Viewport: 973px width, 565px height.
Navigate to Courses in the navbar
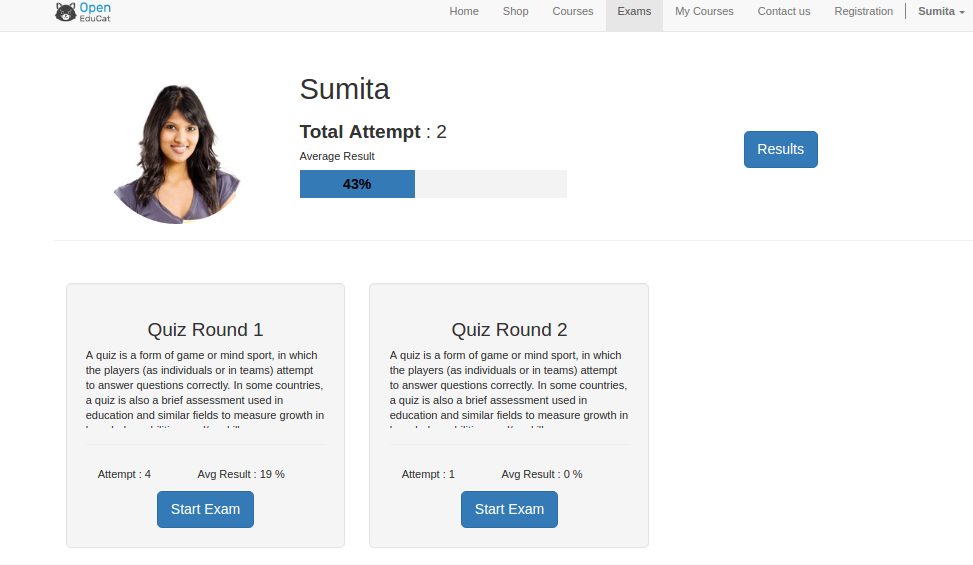coord(572,11)
